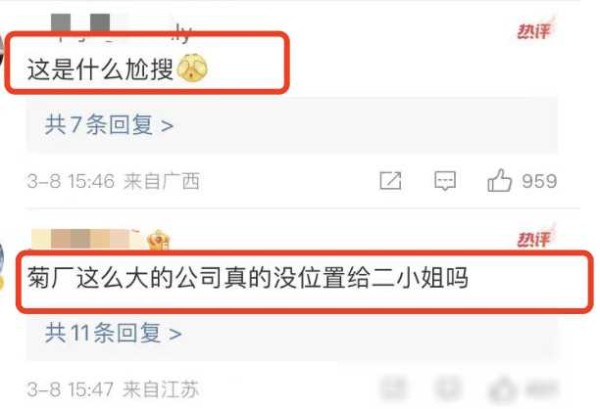This screenshot has width=600, height=409.
Task: Tap the reply bubble icon on first comment
Action: 445,180
